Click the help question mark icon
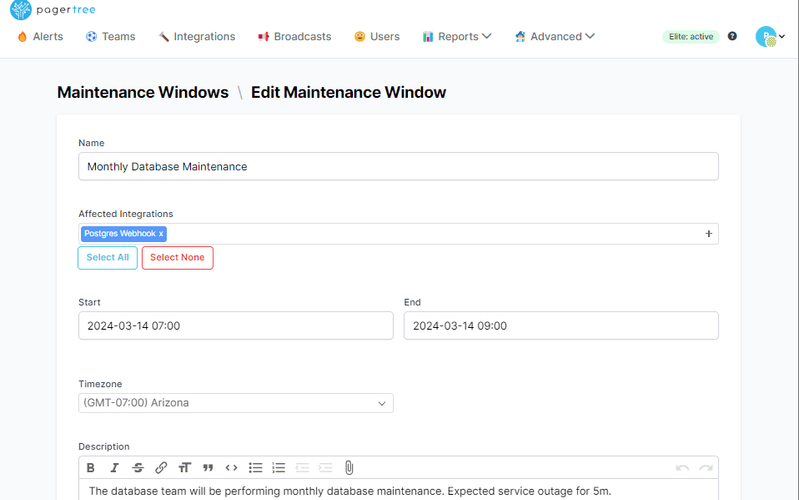Viewport: 799px width, 500px height. 732,36
